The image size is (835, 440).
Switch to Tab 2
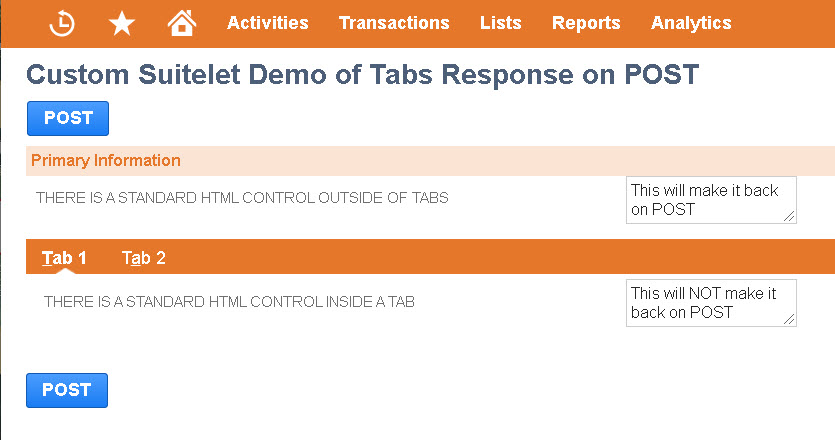[144, 258]
